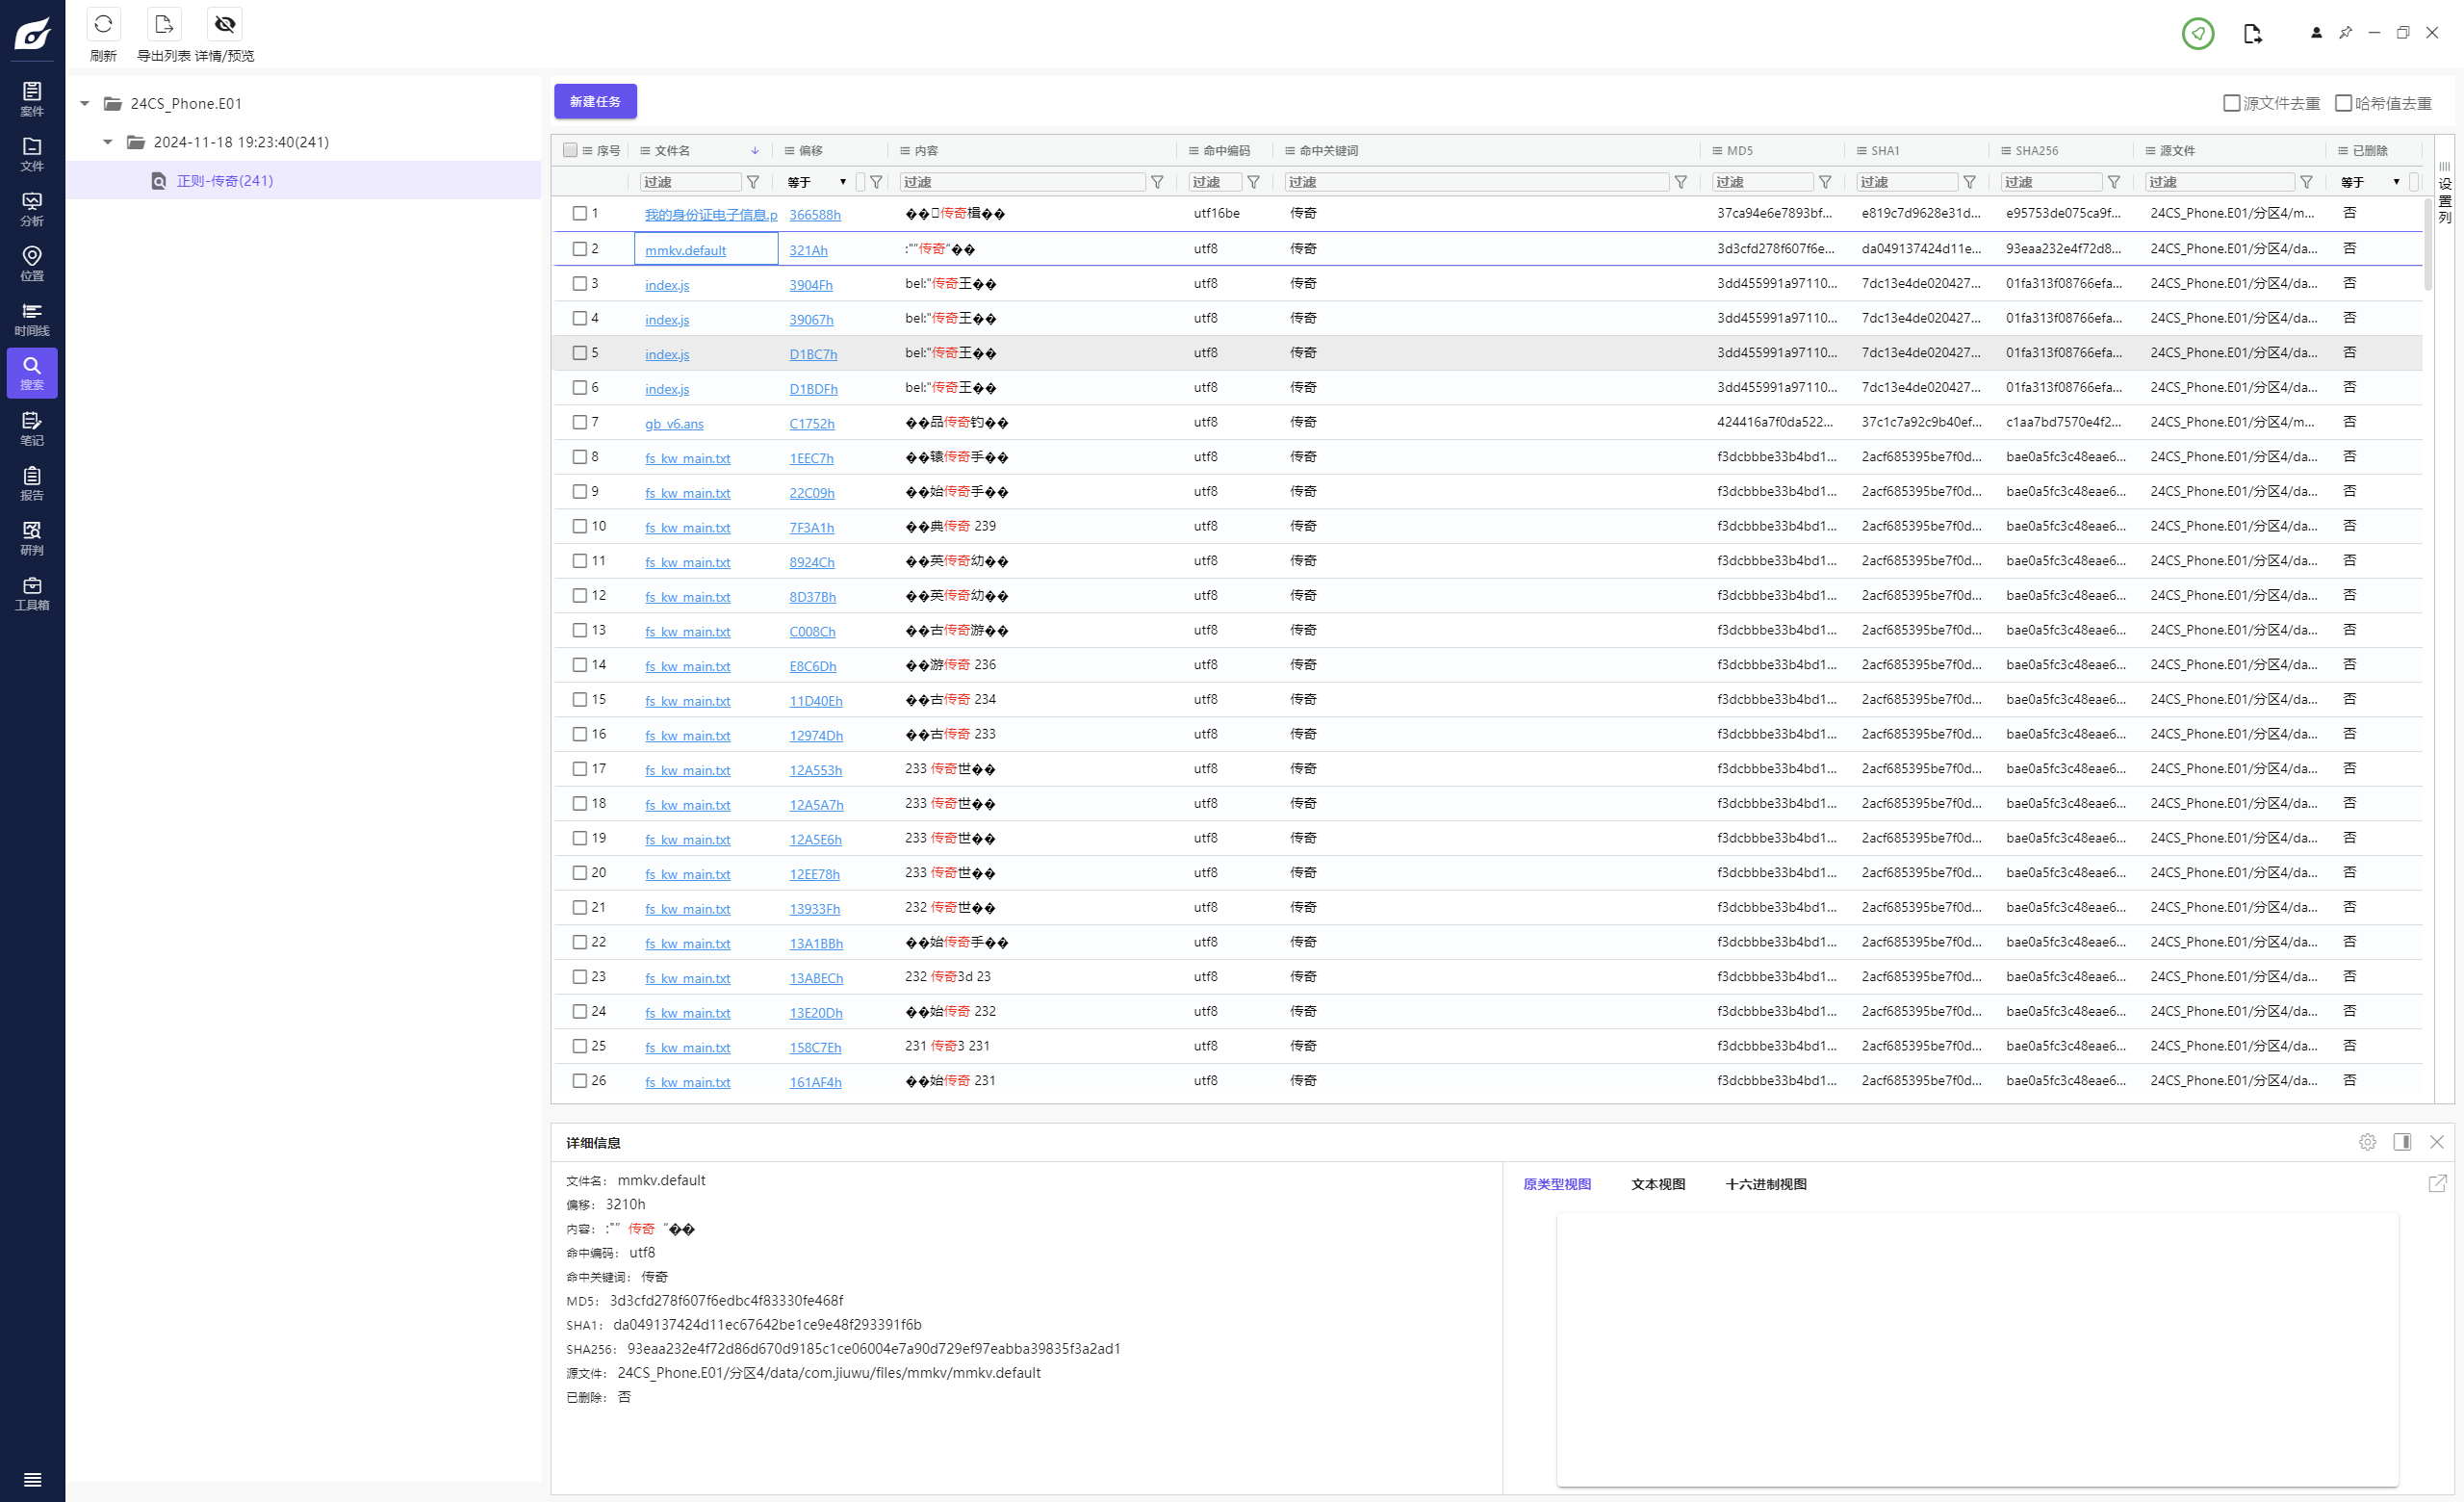Check the checkbox for row 5
Screen dimensions: 2464x1502
580,352
